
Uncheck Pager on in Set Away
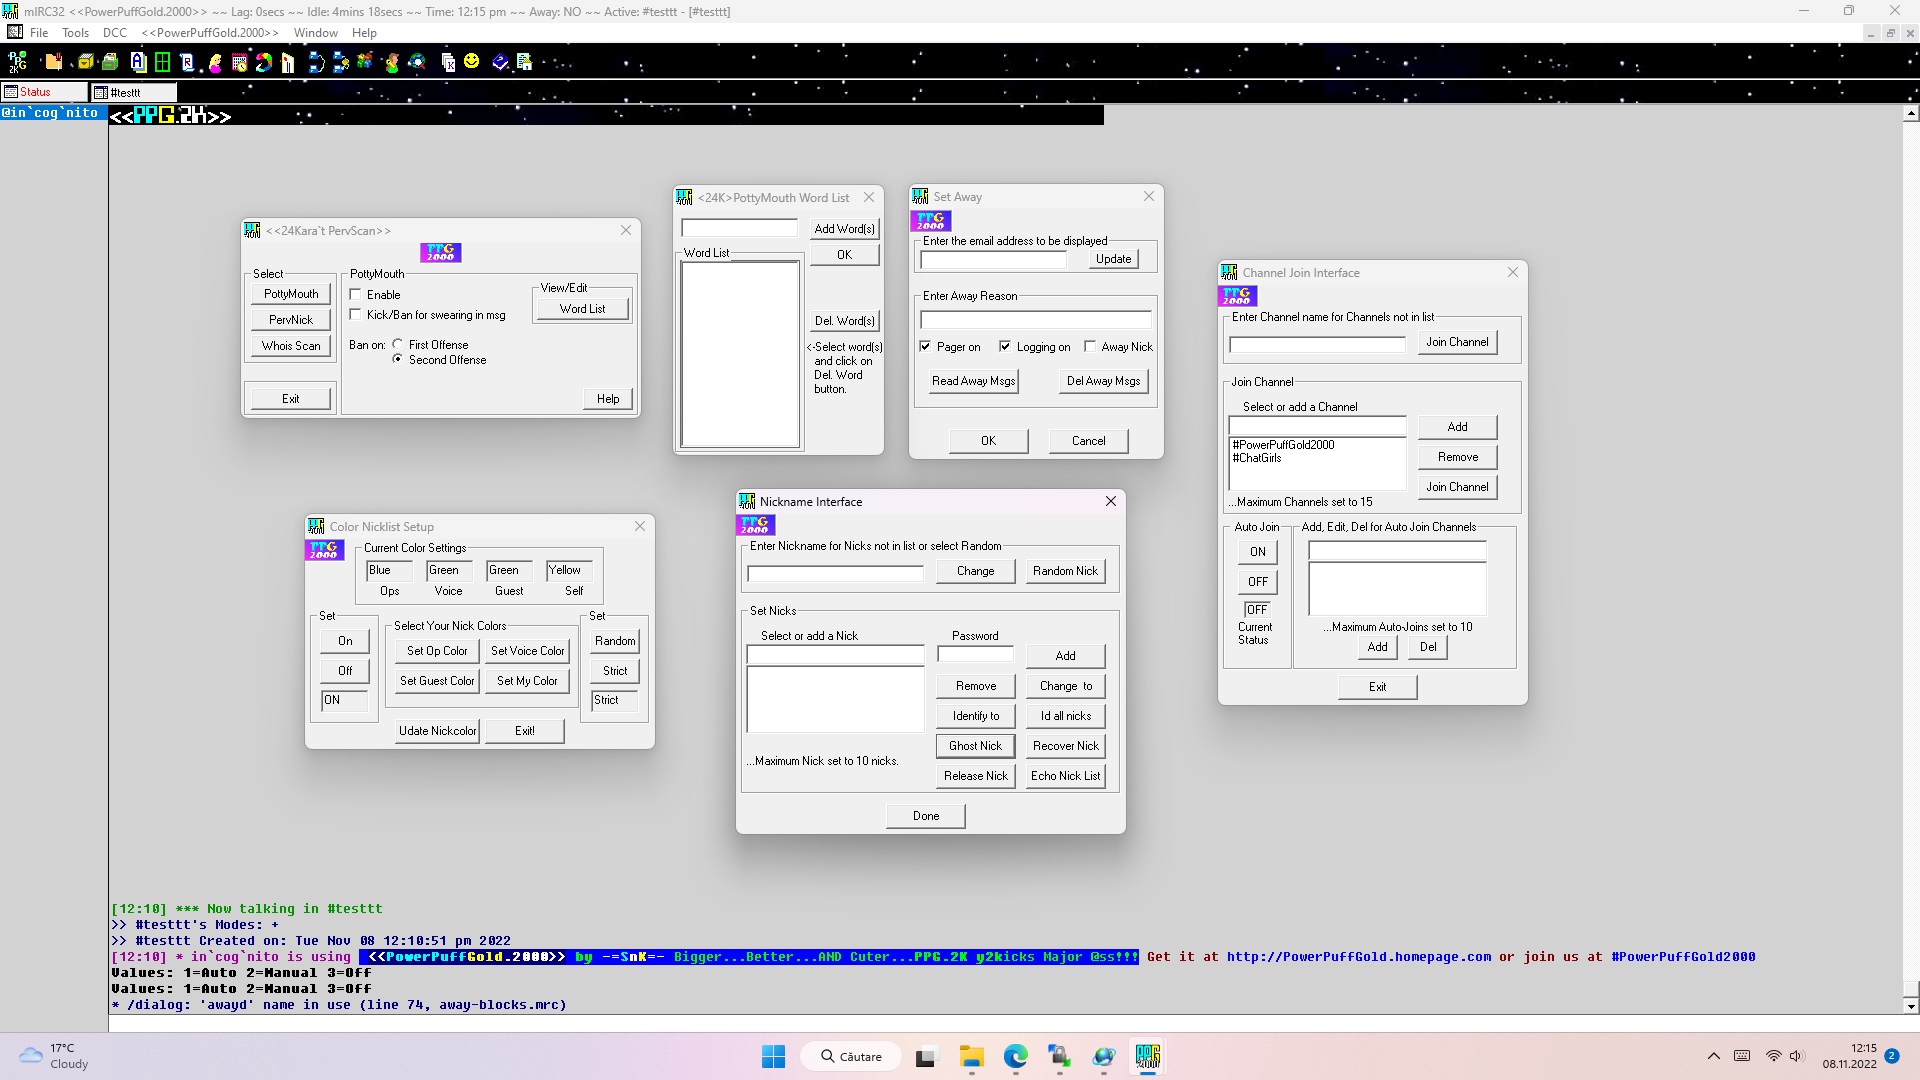pyautogui.click(x=925, y=346)
